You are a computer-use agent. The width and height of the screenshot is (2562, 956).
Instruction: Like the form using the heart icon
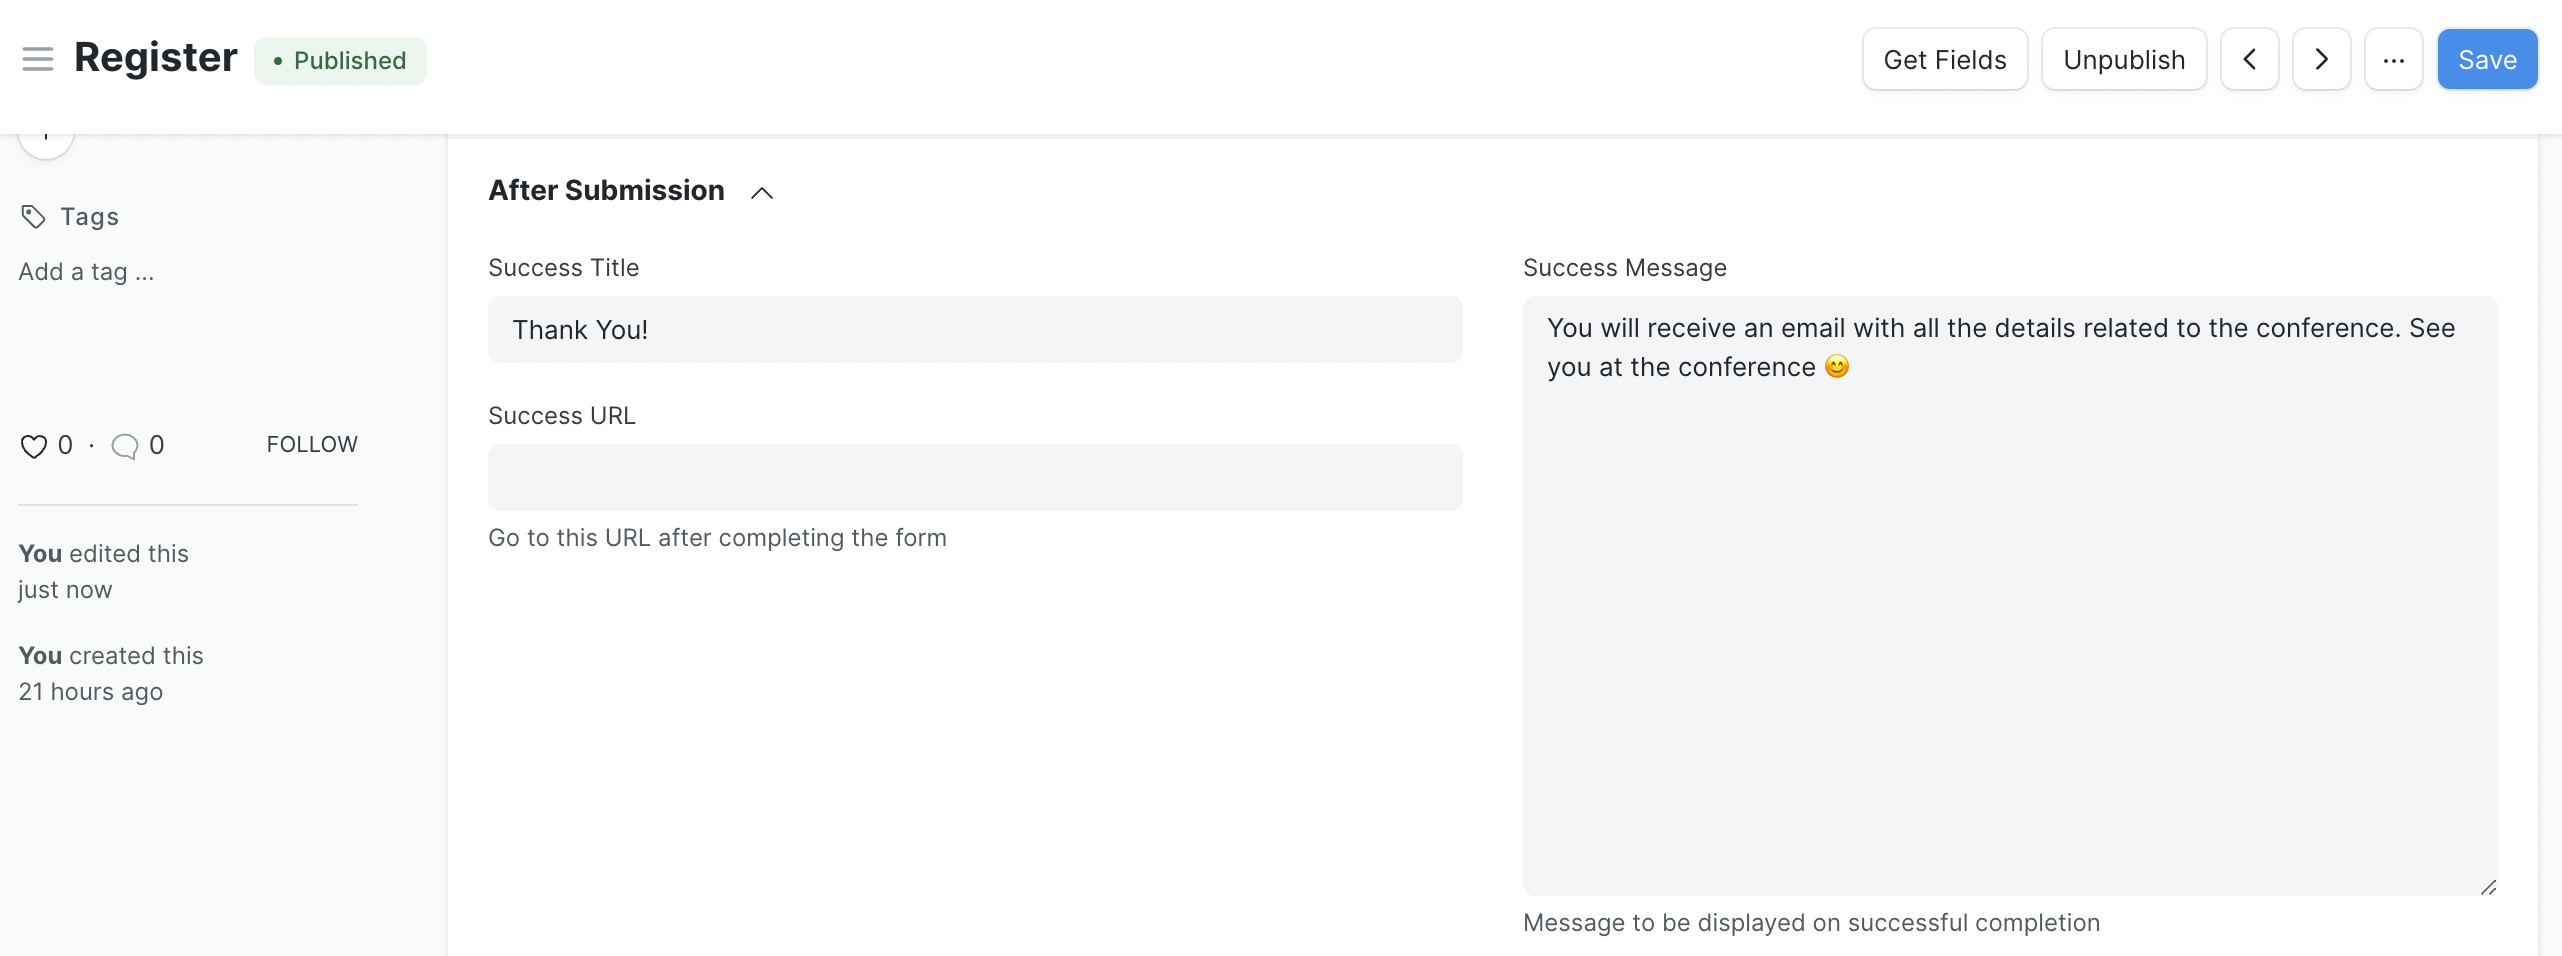[33, 446]
